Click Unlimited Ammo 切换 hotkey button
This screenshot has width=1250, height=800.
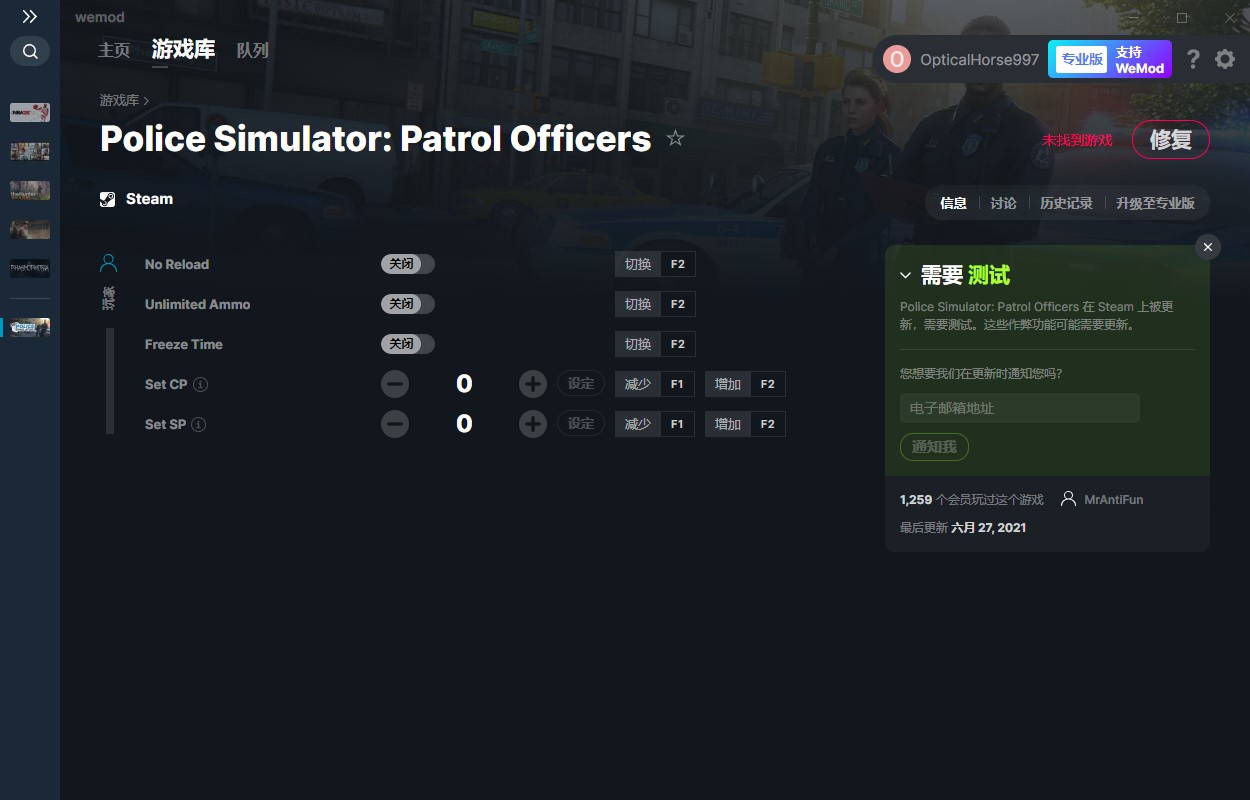point(655,304)
